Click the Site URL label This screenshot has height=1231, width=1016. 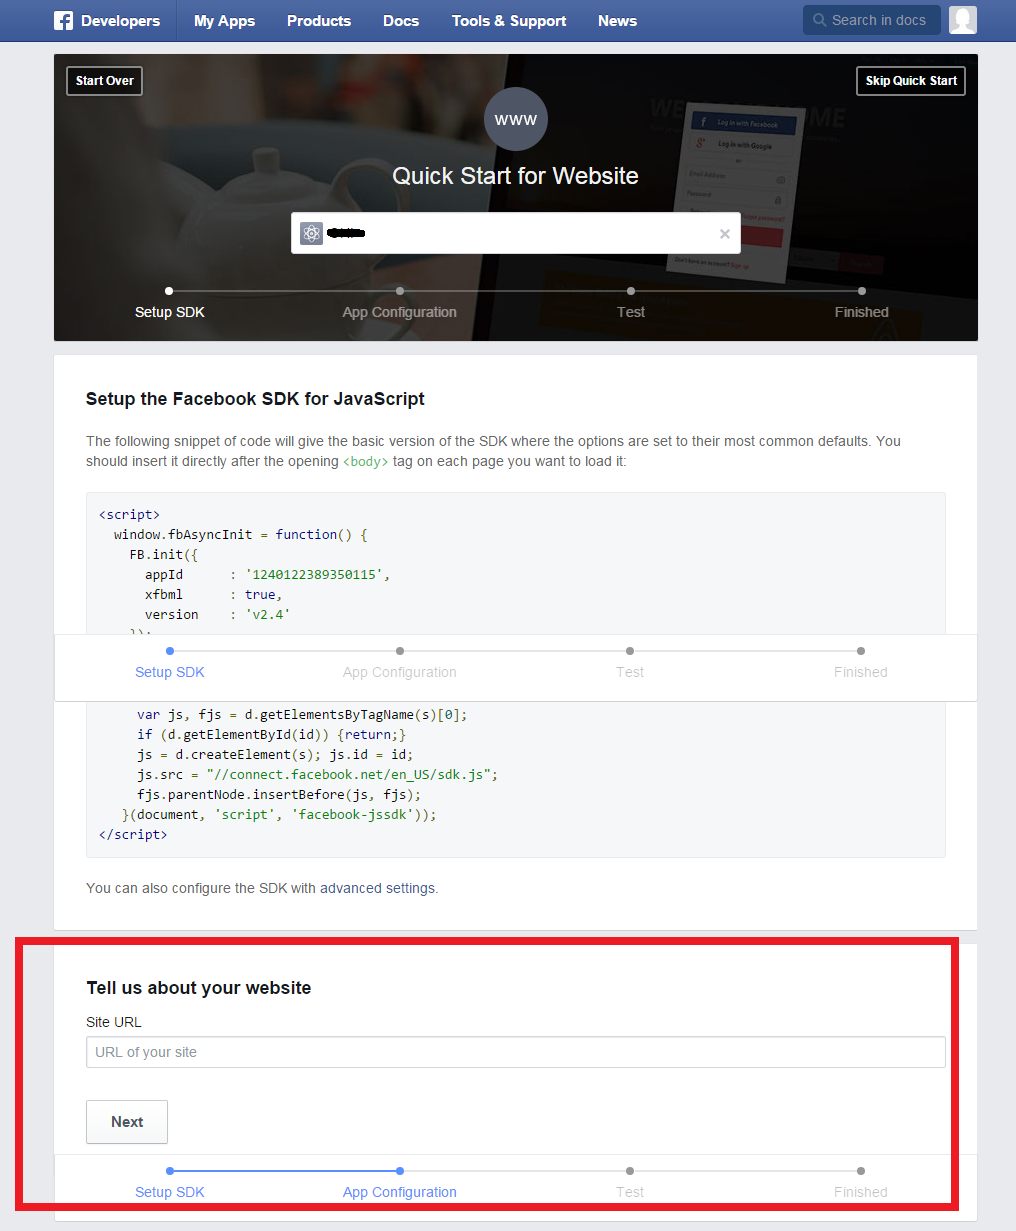(x=114, y=1022)
